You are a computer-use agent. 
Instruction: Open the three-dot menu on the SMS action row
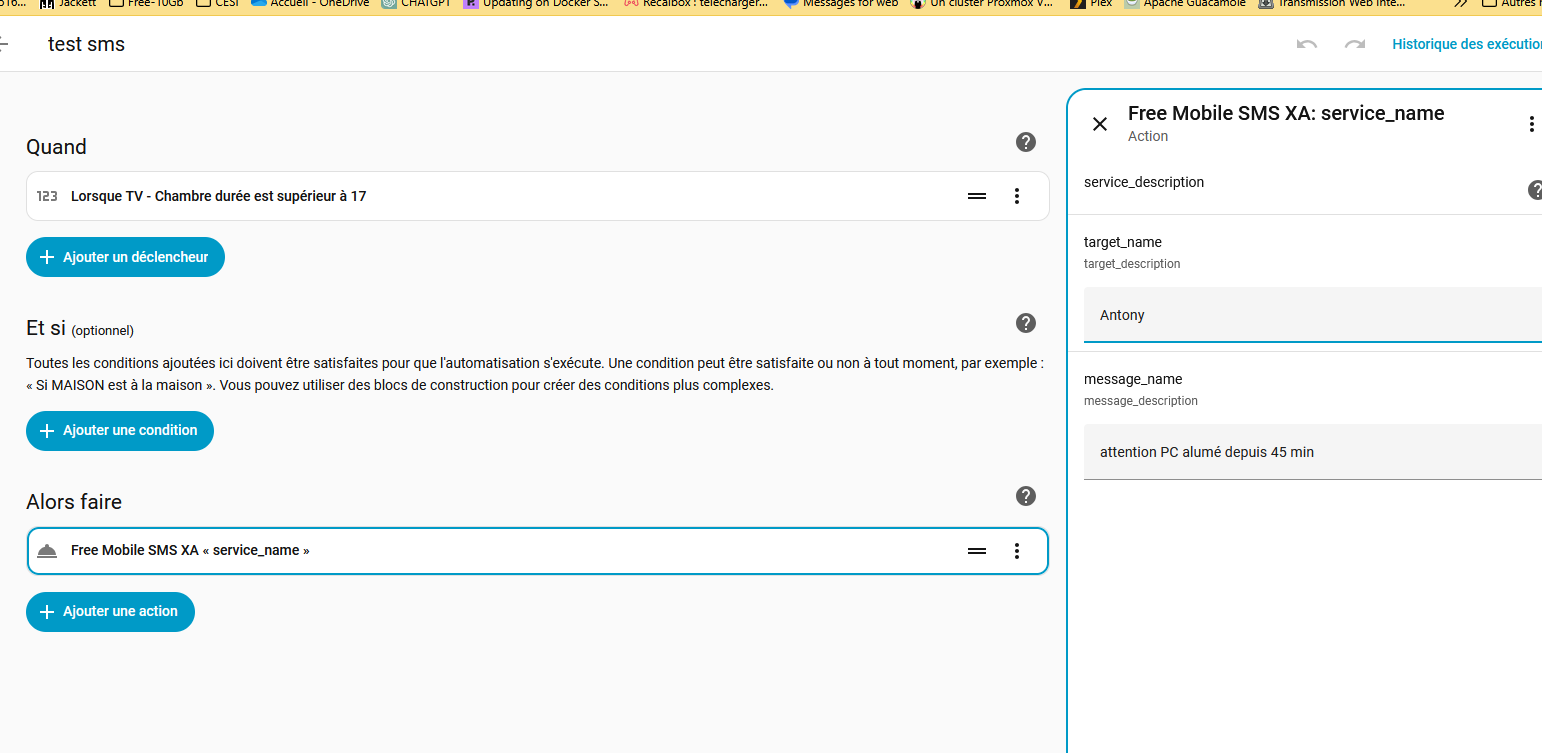1017,551
